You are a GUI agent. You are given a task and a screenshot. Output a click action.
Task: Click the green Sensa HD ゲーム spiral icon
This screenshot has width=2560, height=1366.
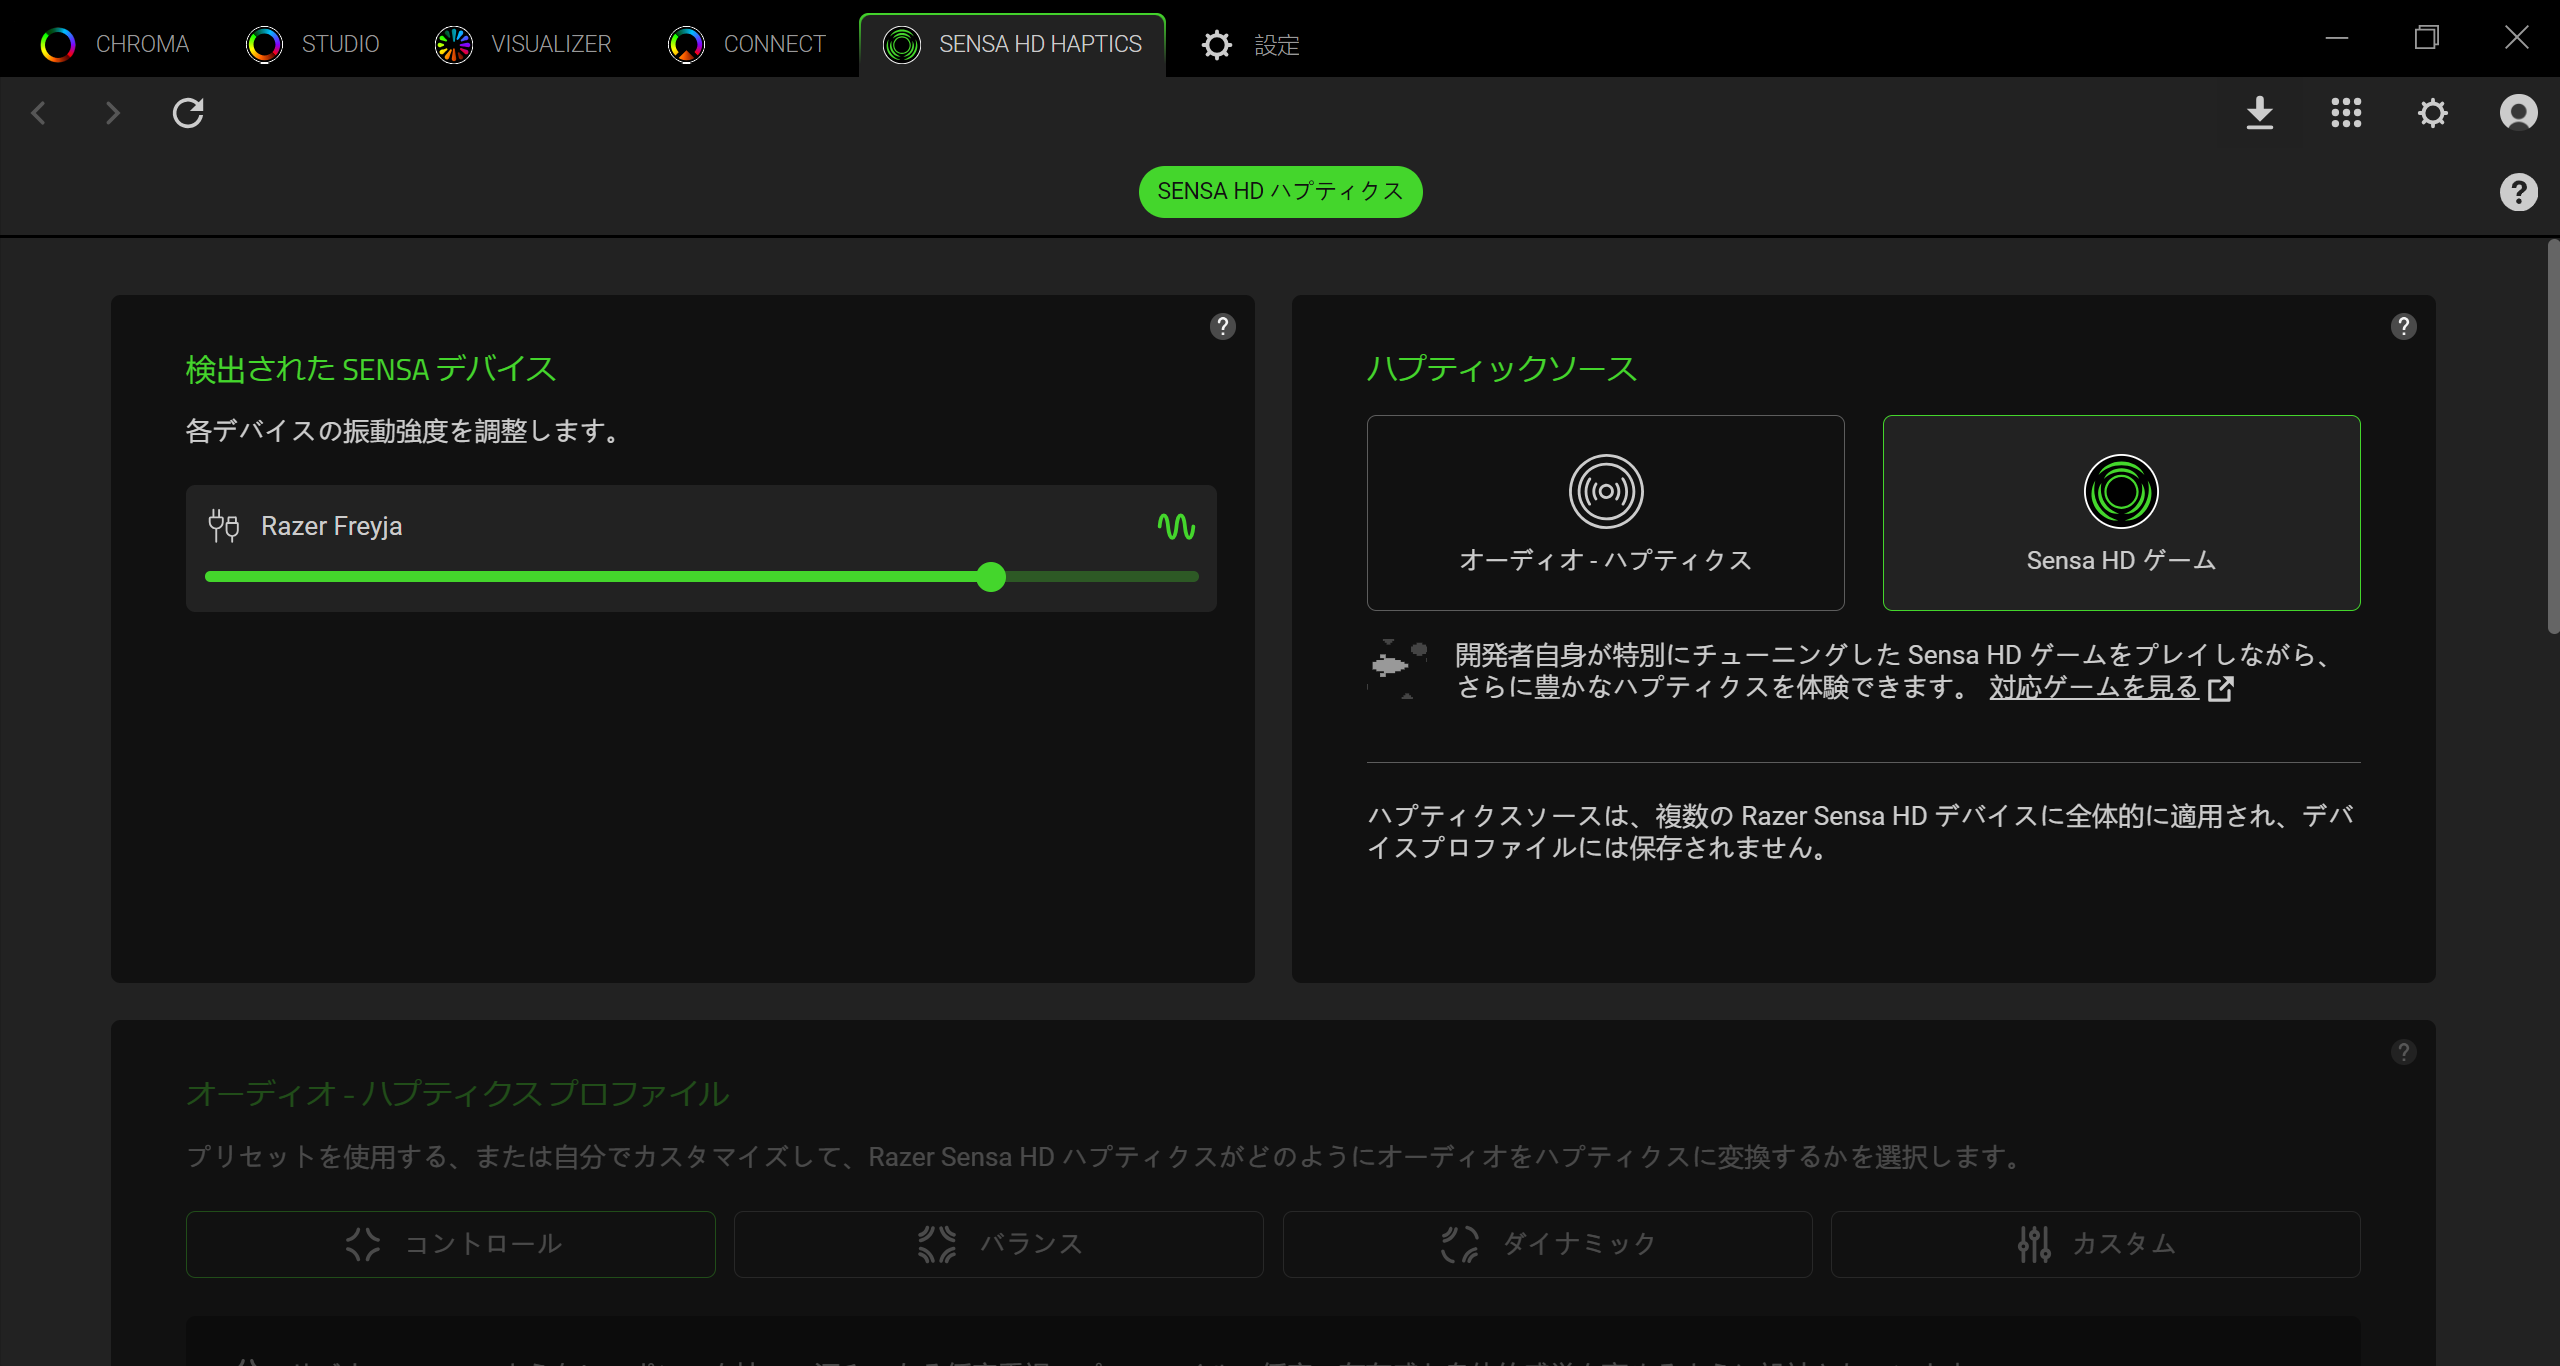click(2121, 491)
